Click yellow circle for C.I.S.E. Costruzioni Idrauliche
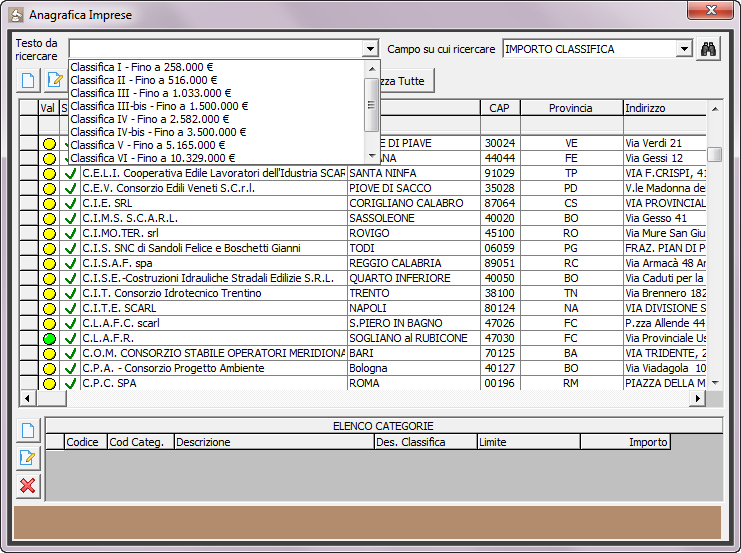Screen dimensions: 741x553 coord(49,279)
